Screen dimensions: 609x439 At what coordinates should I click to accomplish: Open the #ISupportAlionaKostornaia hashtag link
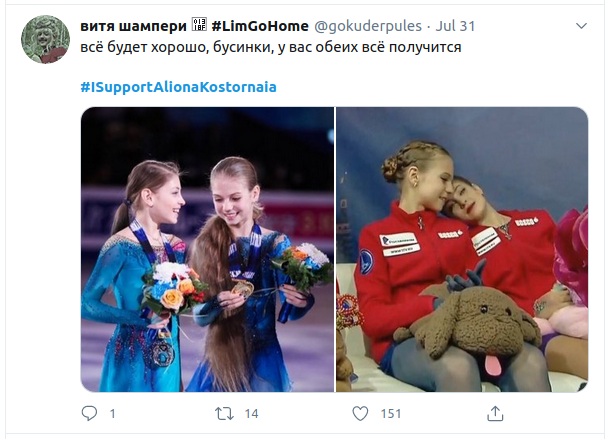178,87
